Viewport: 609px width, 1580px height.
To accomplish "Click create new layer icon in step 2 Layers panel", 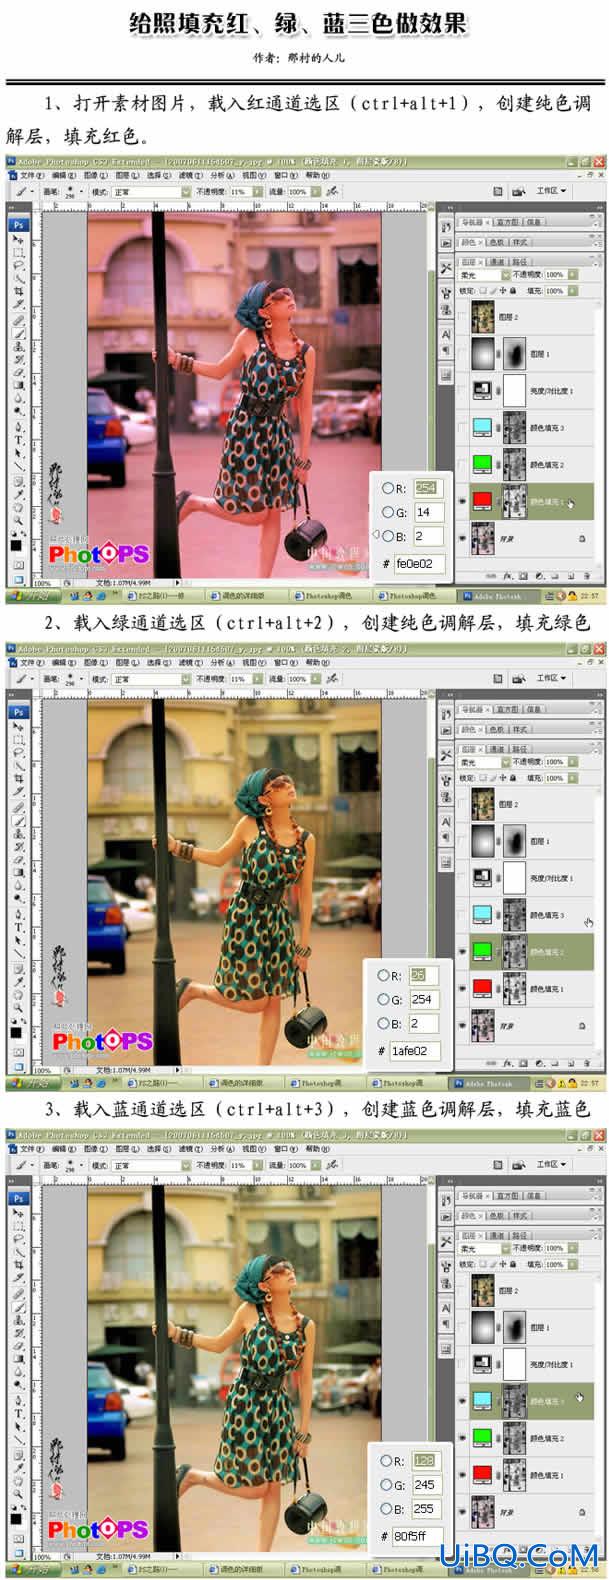I will (571, 1063).
